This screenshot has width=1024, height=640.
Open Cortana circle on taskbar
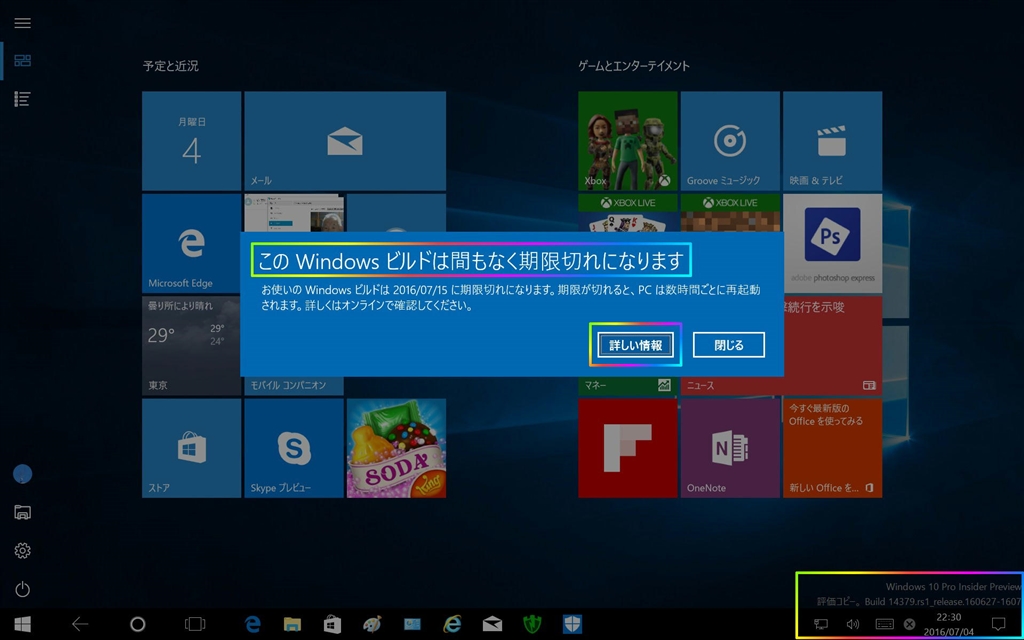[x=138, y=624]
